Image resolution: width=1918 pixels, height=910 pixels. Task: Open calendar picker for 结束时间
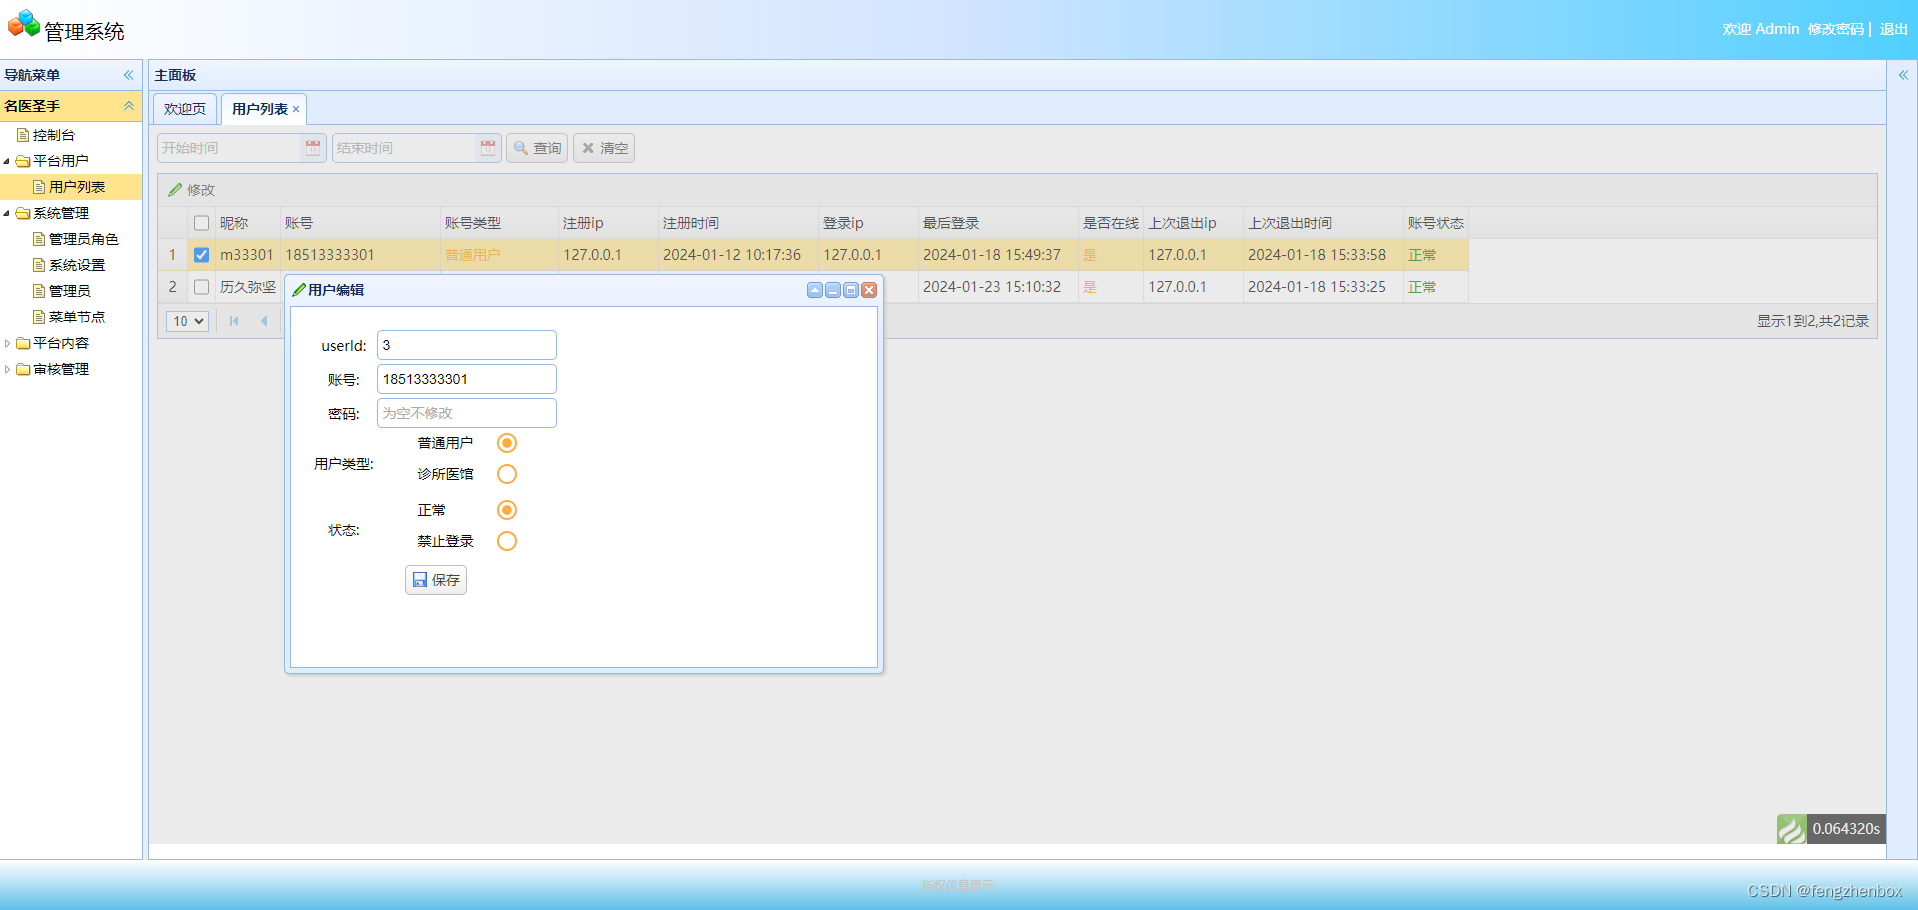click(x=488, y=148)
